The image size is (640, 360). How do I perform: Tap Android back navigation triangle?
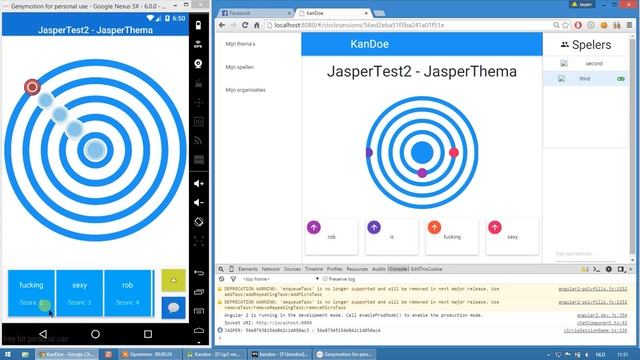click(x=43, y=334)
